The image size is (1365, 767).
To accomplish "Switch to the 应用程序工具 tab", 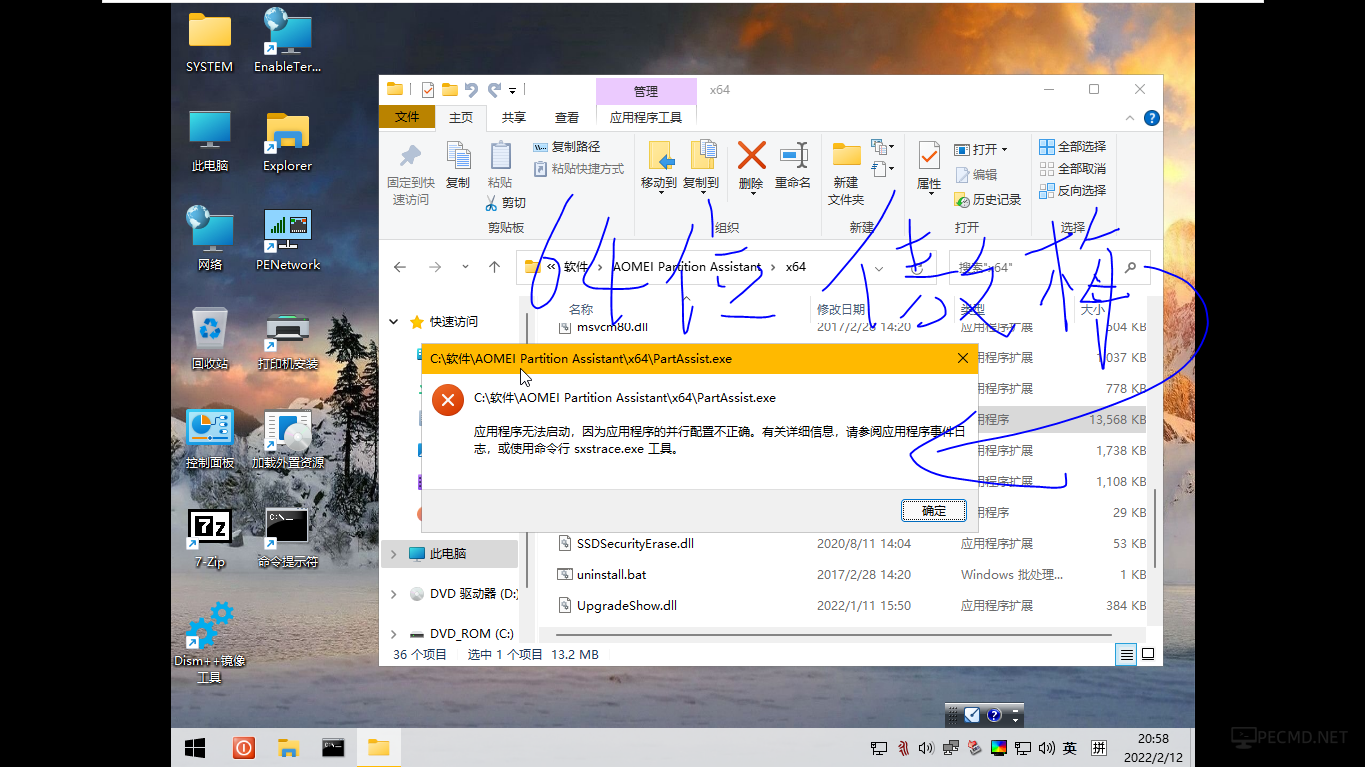I will point(646,118).
